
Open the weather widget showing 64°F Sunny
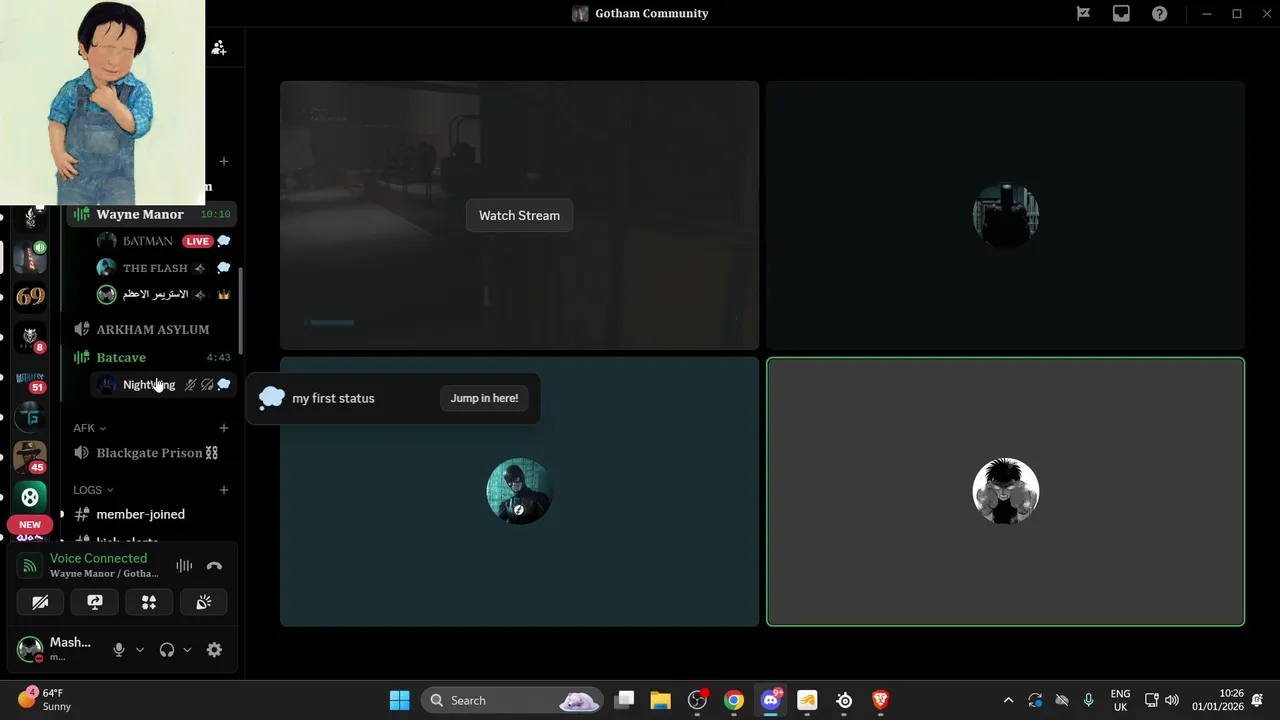[x=44, y=699]
